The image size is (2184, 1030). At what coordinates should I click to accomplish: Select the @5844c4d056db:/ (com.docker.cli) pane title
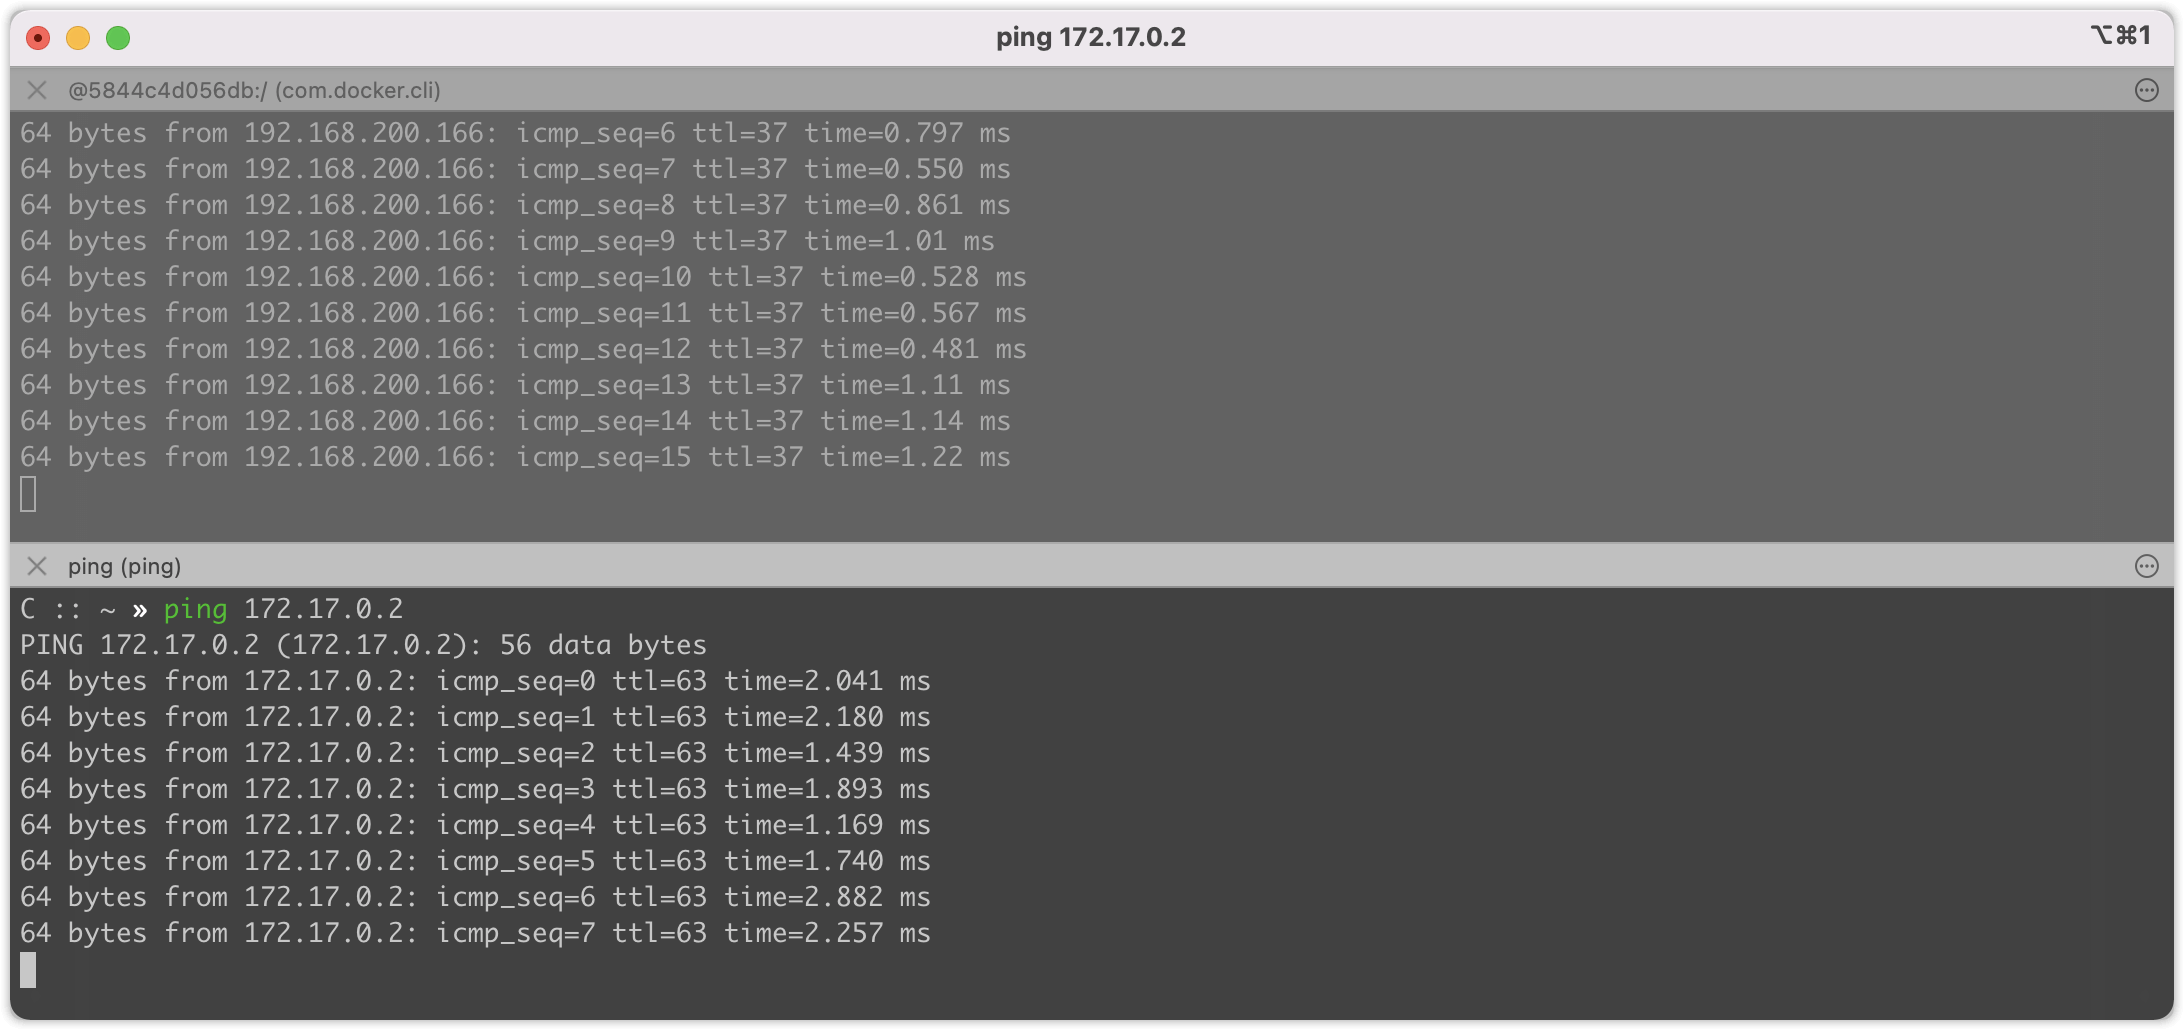coord(254,90)
